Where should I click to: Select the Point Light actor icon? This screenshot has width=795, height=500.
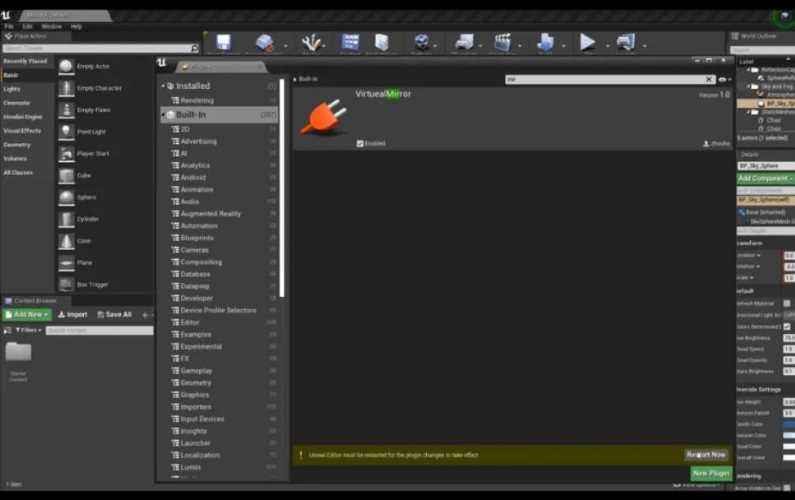(66, 132)
